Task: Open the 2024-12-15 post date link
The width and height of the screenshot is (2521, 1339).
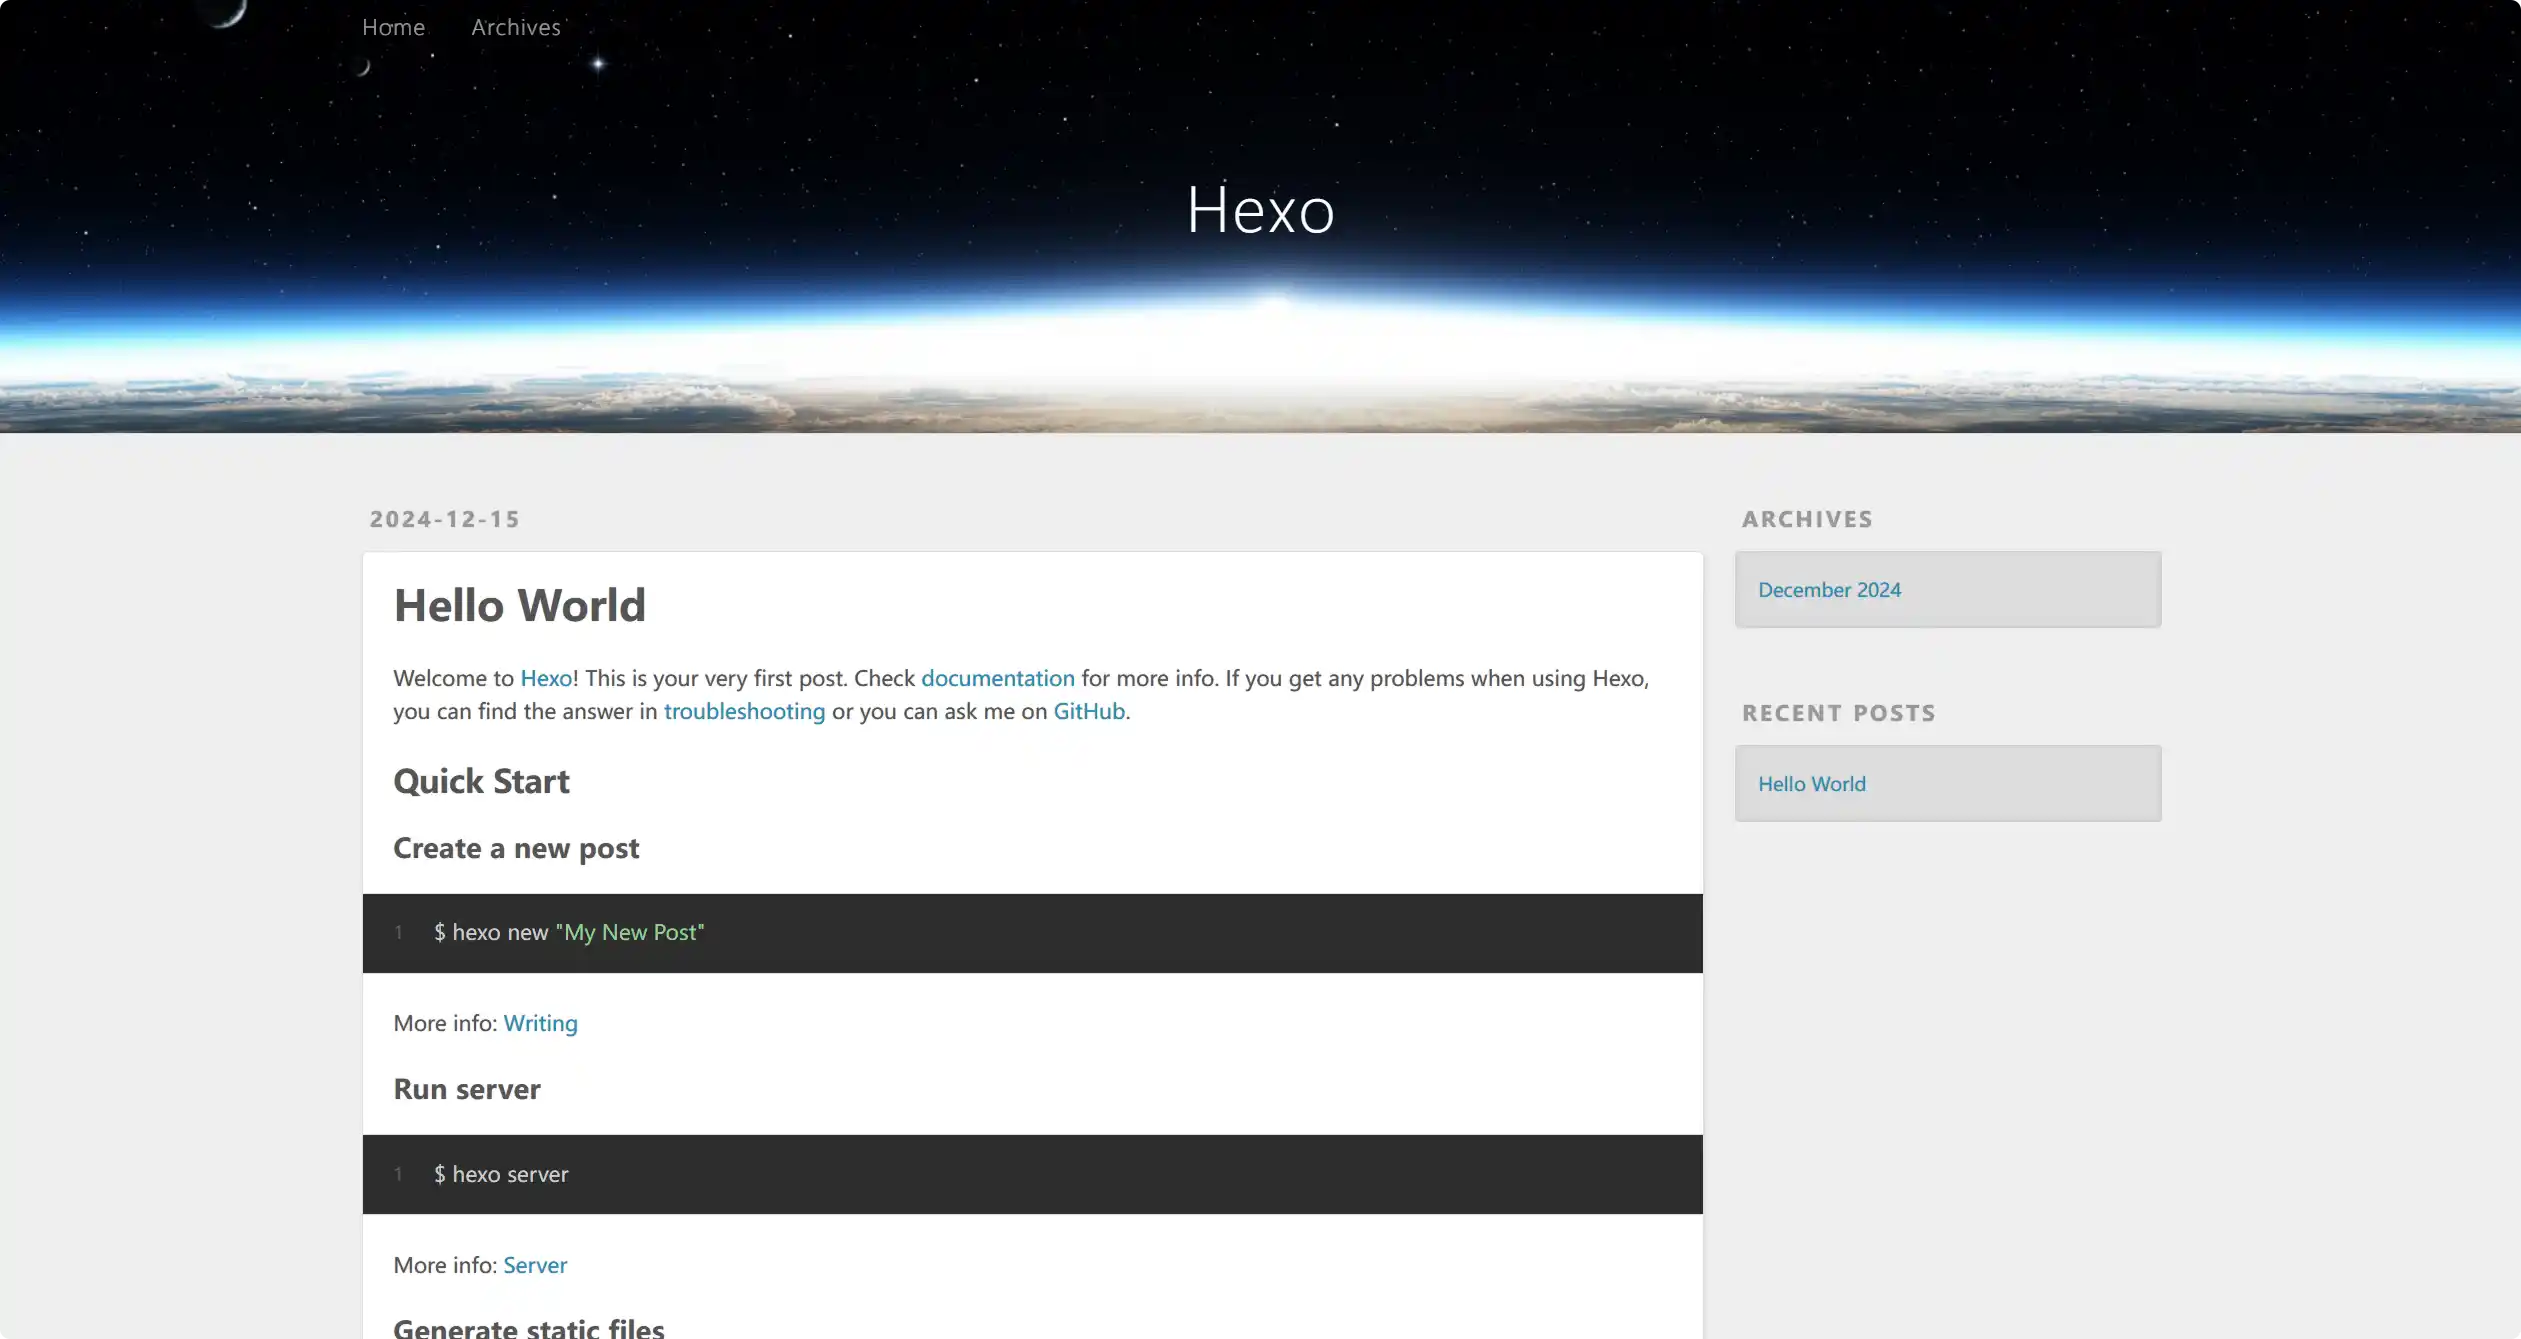Action: [x=445, y=519]
